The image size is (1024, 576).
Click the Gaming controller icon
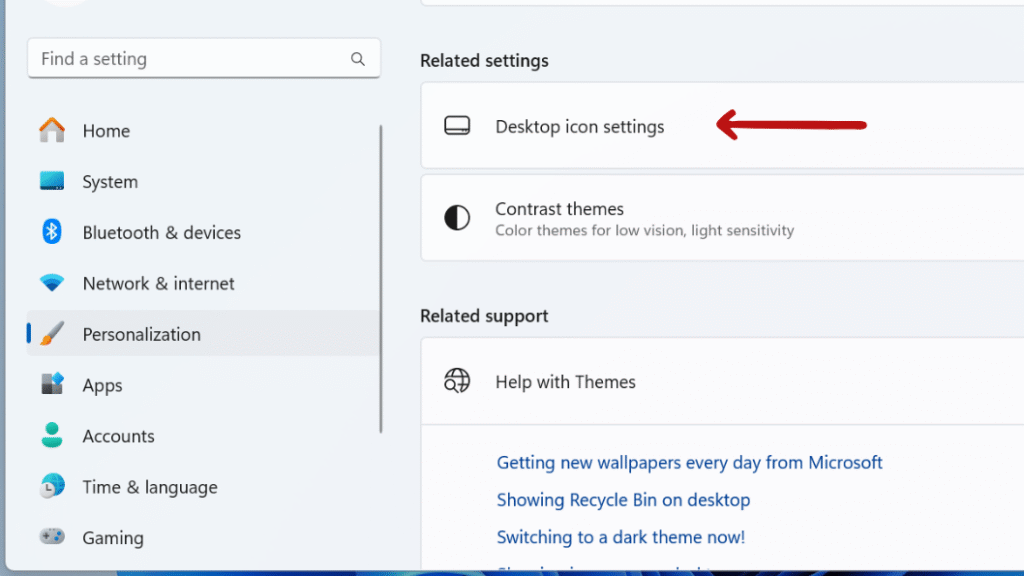[52, 537]
